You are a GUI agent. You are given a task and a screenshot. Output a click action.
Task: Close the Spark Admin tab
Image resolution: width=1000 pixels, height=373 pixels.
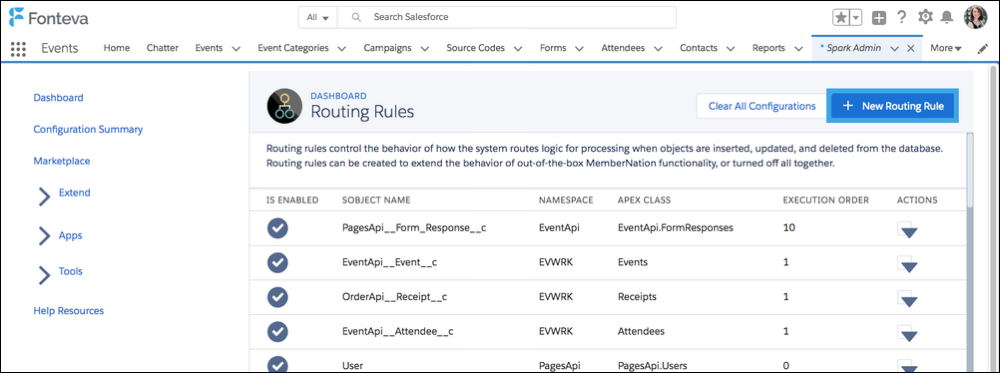click(911, 48)
